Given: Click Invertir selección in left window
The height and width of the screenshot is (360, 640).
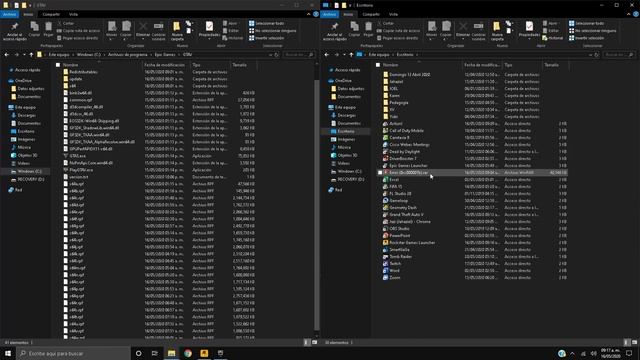Looking at the screenshot, I should pyautogui.click(x=266, y=38).
